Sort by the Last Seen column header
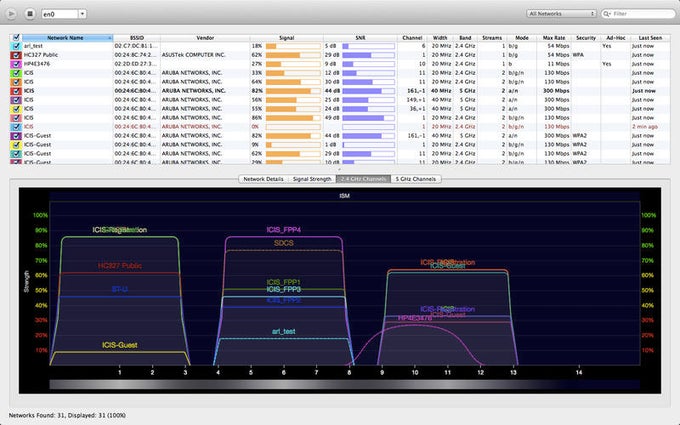This screenshot has width=680, height=425. [x=650, y=38]
